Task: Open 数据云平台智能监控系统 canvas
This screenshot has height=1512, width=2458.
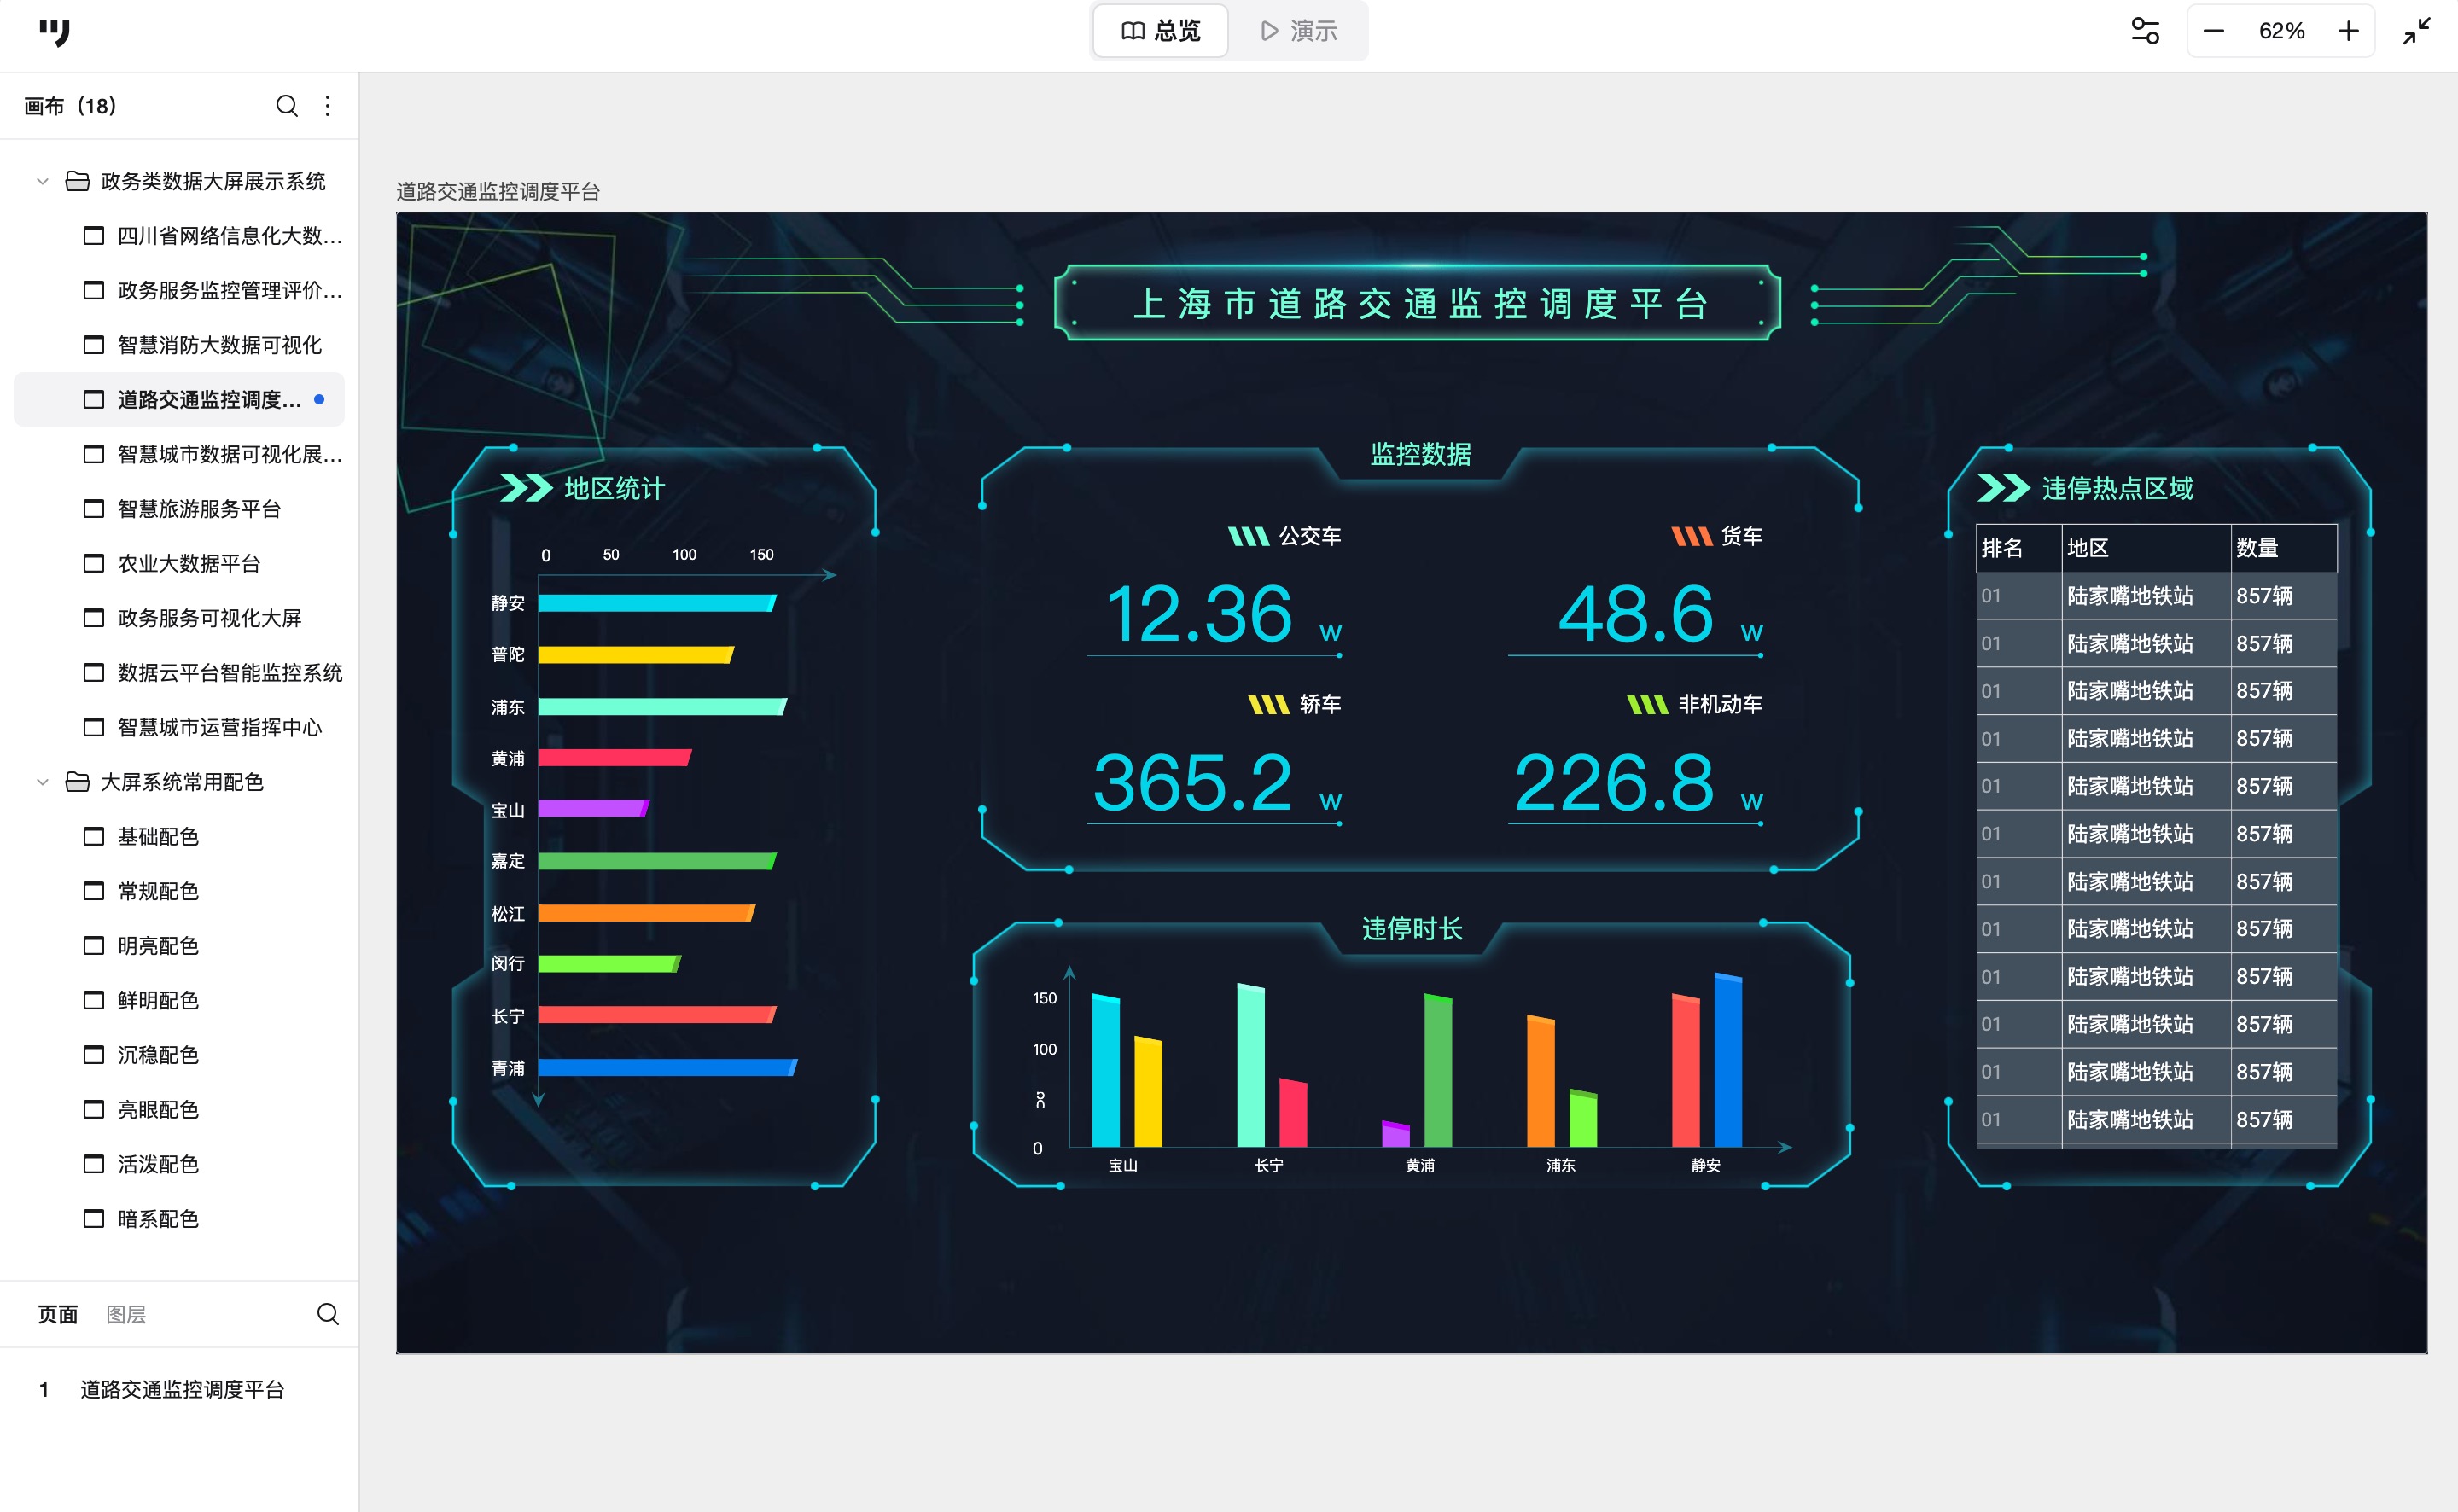Action: 180,673
